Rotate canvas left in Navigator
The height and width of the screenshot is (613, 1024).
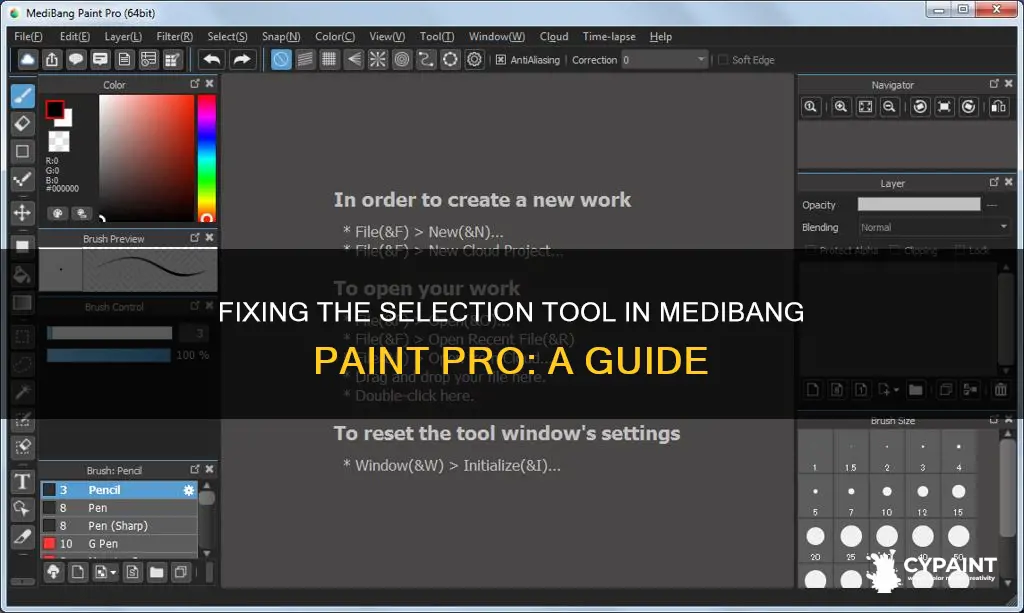[x=920, y=107]
